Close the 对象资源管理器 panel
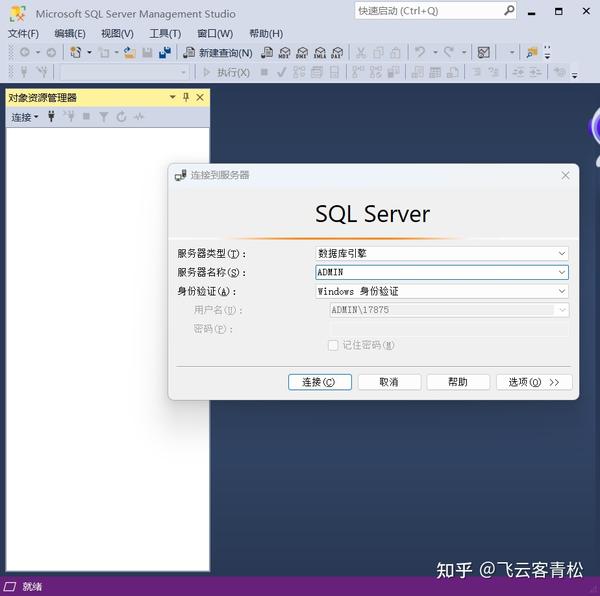The width and height of the screenshot is (600, 596). [200, 98]
